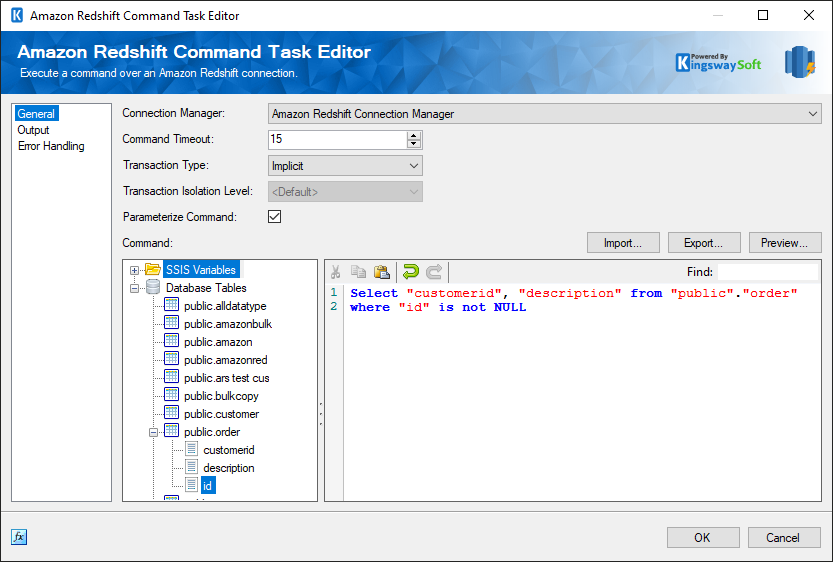
Task: Select the public.amazonbulk table
Action: pos(228,323)
